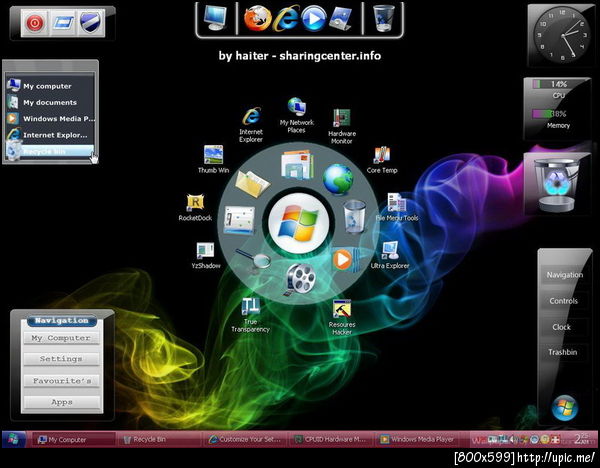Click Apps button in Navigation panel
The width and height of the screenshot is (600, 468).
pos(61,402)
